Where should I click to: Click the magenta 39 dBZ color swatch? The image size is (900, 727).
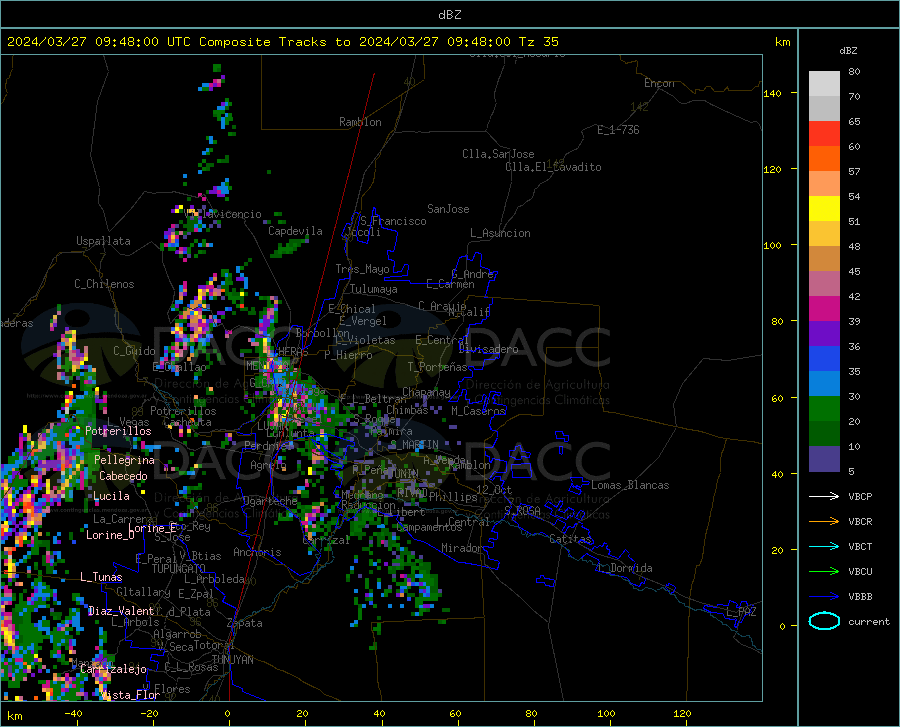click(x=824, y=309)
